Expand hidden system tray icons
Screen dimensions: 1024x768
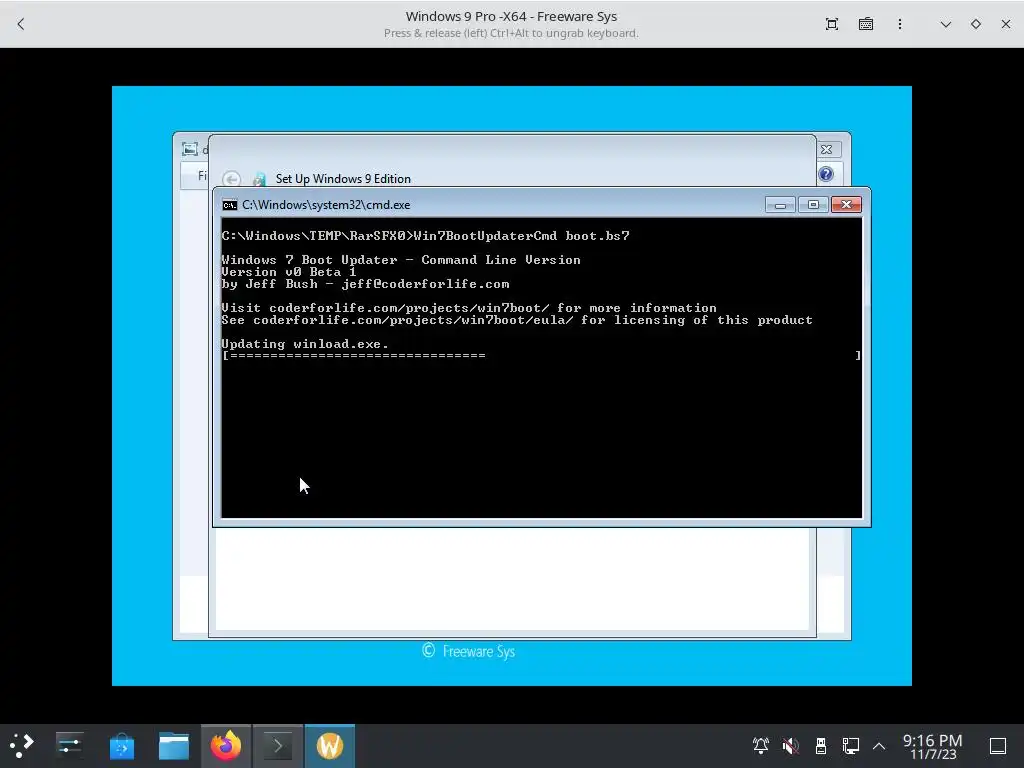coord(879,746)
